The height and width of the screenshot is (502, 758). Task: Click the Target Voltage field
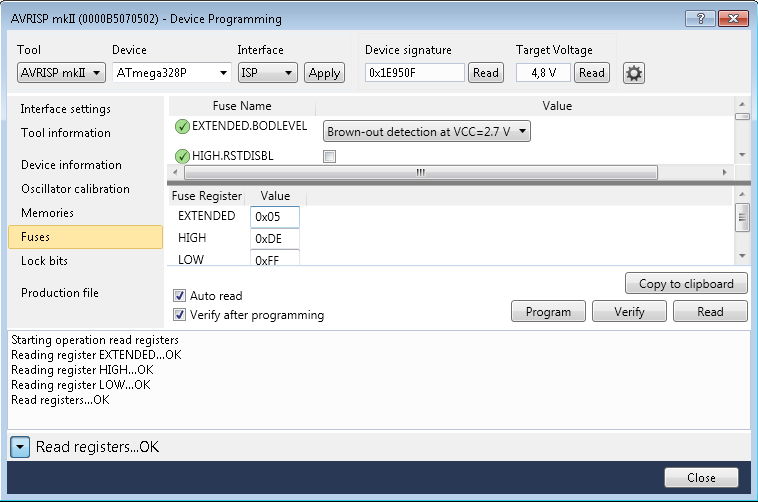coord(543,73)
